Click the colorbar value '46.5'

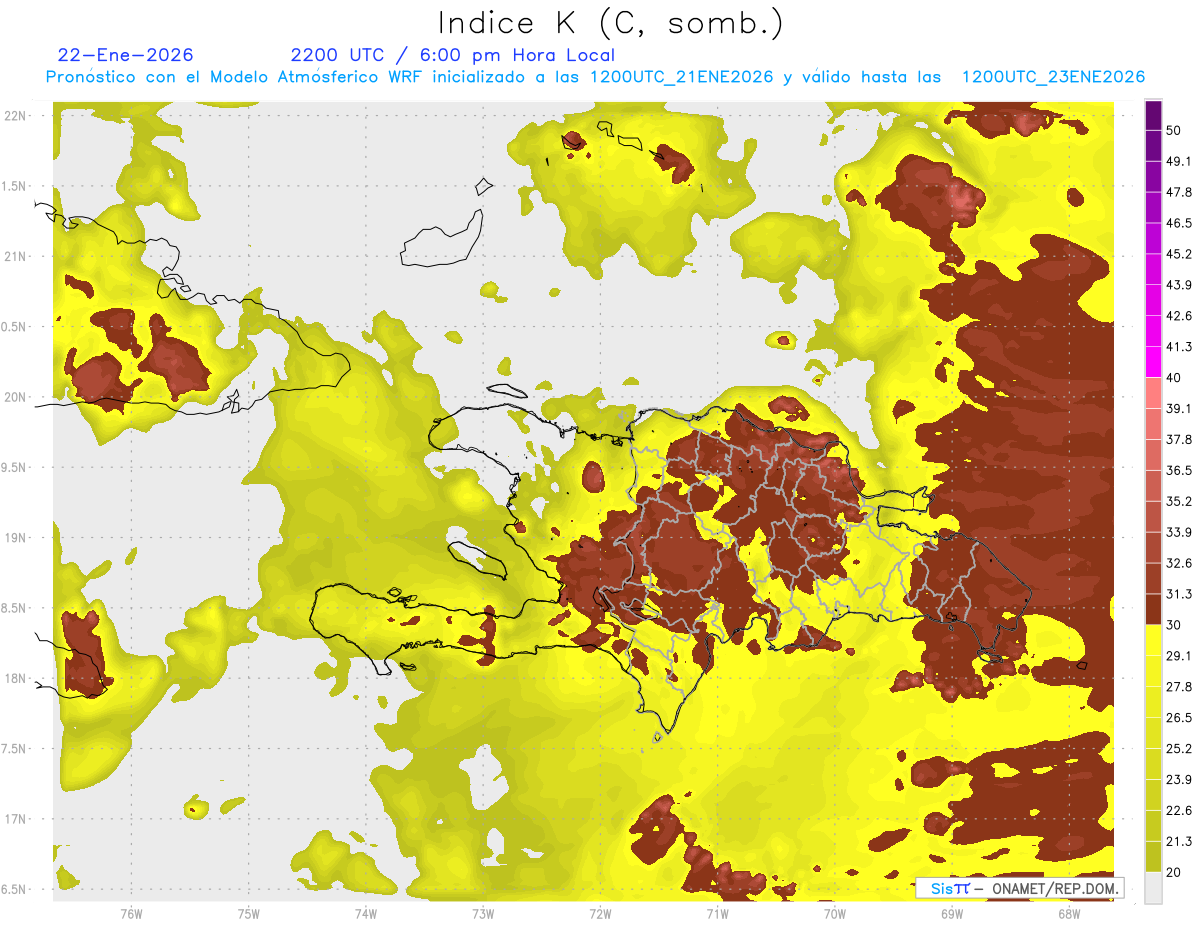pos(1179,223)
